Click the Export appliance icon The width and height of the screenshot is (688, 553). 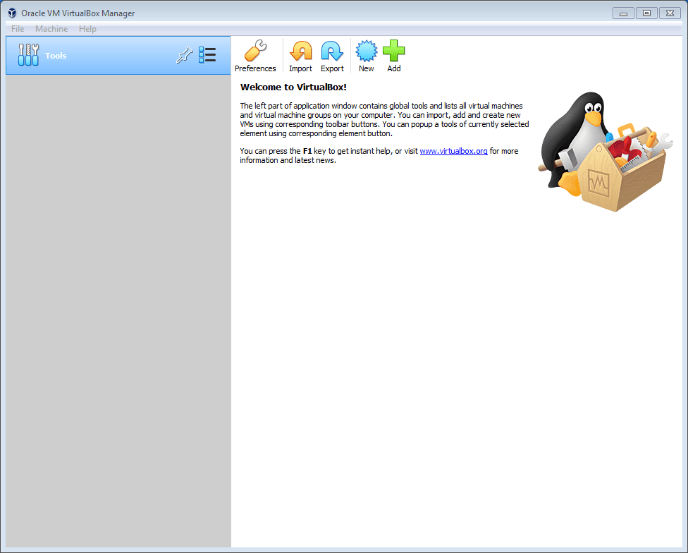(x=332, y=51)
